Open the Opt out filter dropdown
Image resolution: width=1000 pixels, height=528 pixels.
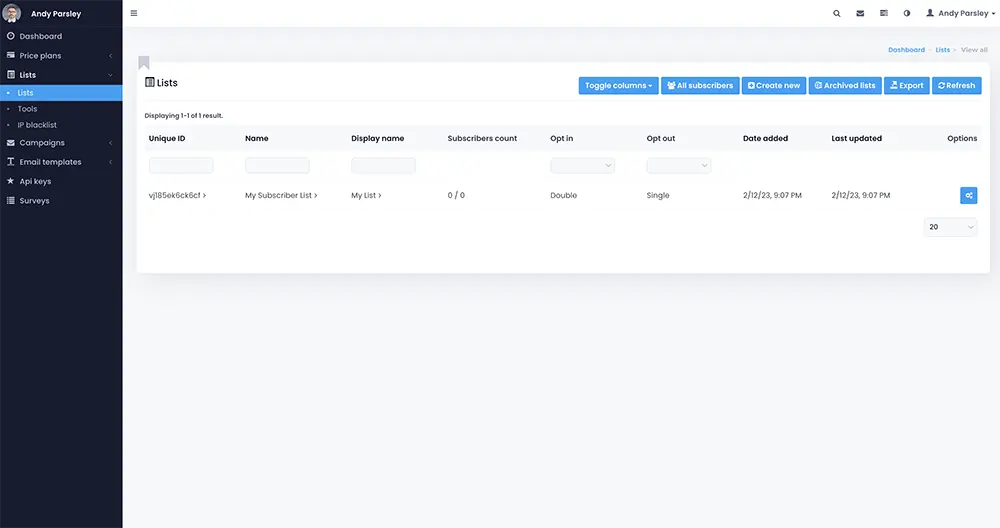tap(679, 166)
